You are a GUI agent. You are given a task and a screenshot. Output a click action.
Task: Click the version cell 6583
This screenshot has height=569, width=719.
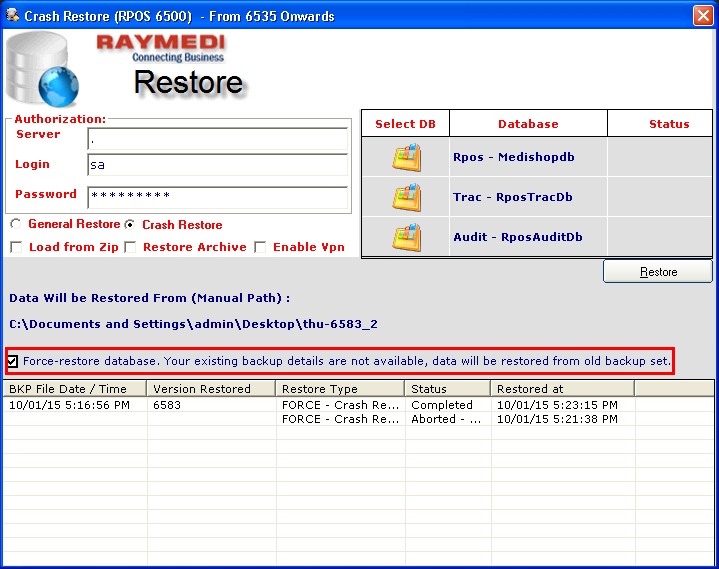pyautogui.click(x=167, y=405)
